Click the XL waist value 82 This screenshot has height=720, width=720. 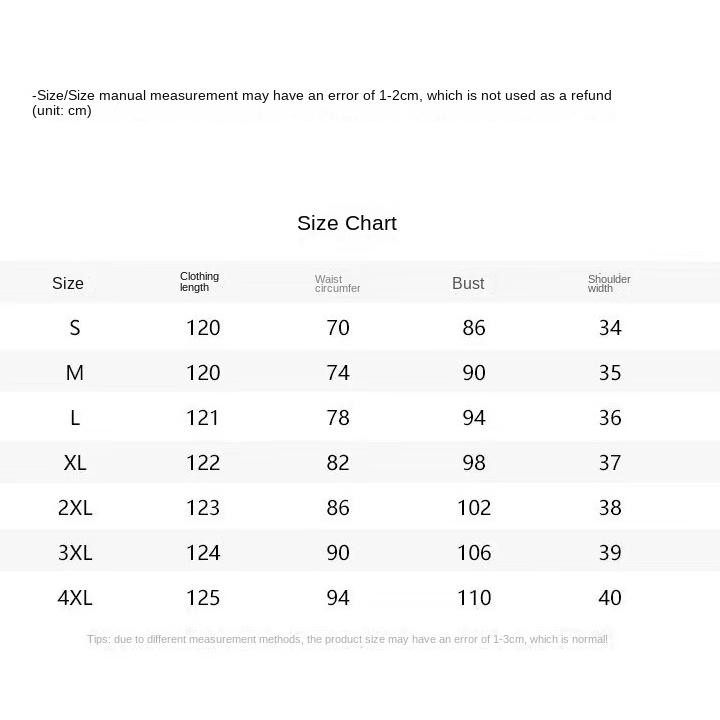click(338, 462)
